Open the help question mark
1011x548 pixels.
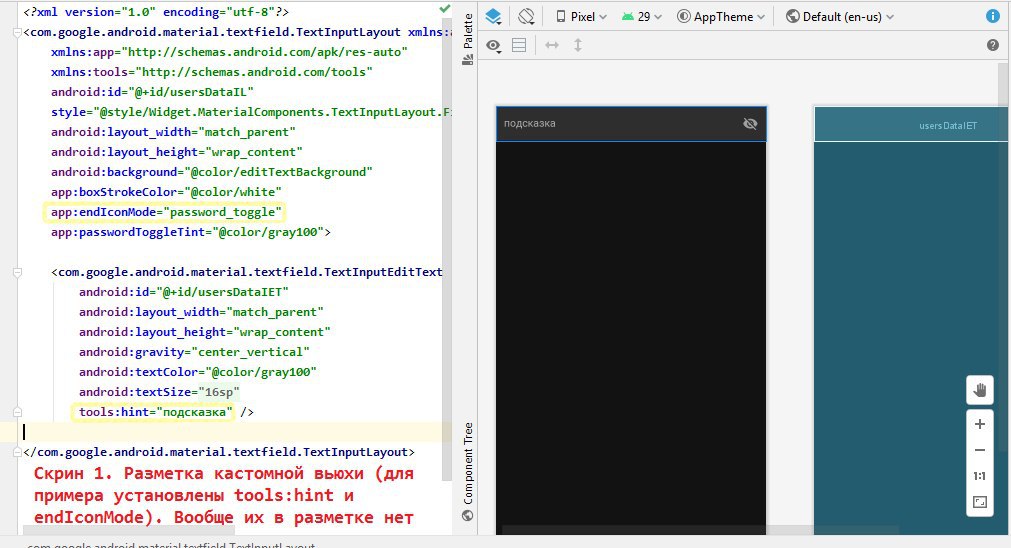click(993, 45)
